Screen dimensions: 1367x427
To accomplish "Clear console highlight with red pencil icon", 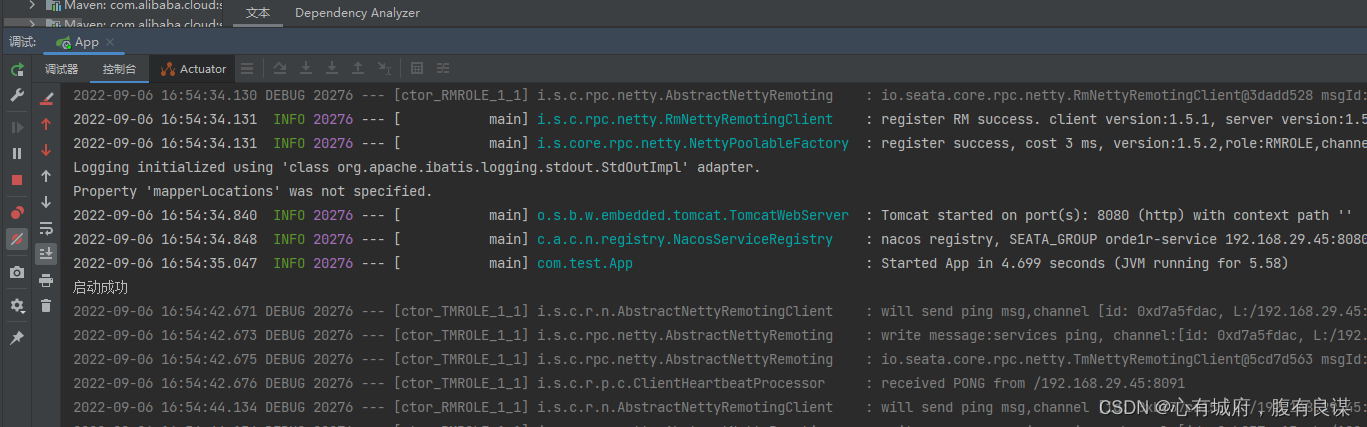I will 46,98.
